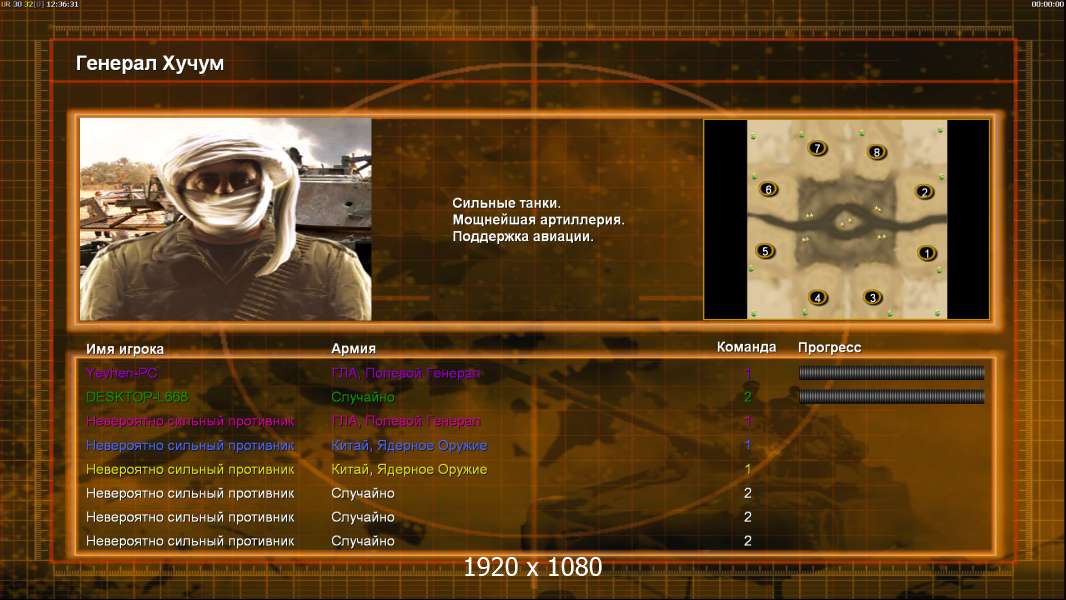Click the general portrait image
The height and width of the screenshot is (600, 1066).
226,219
